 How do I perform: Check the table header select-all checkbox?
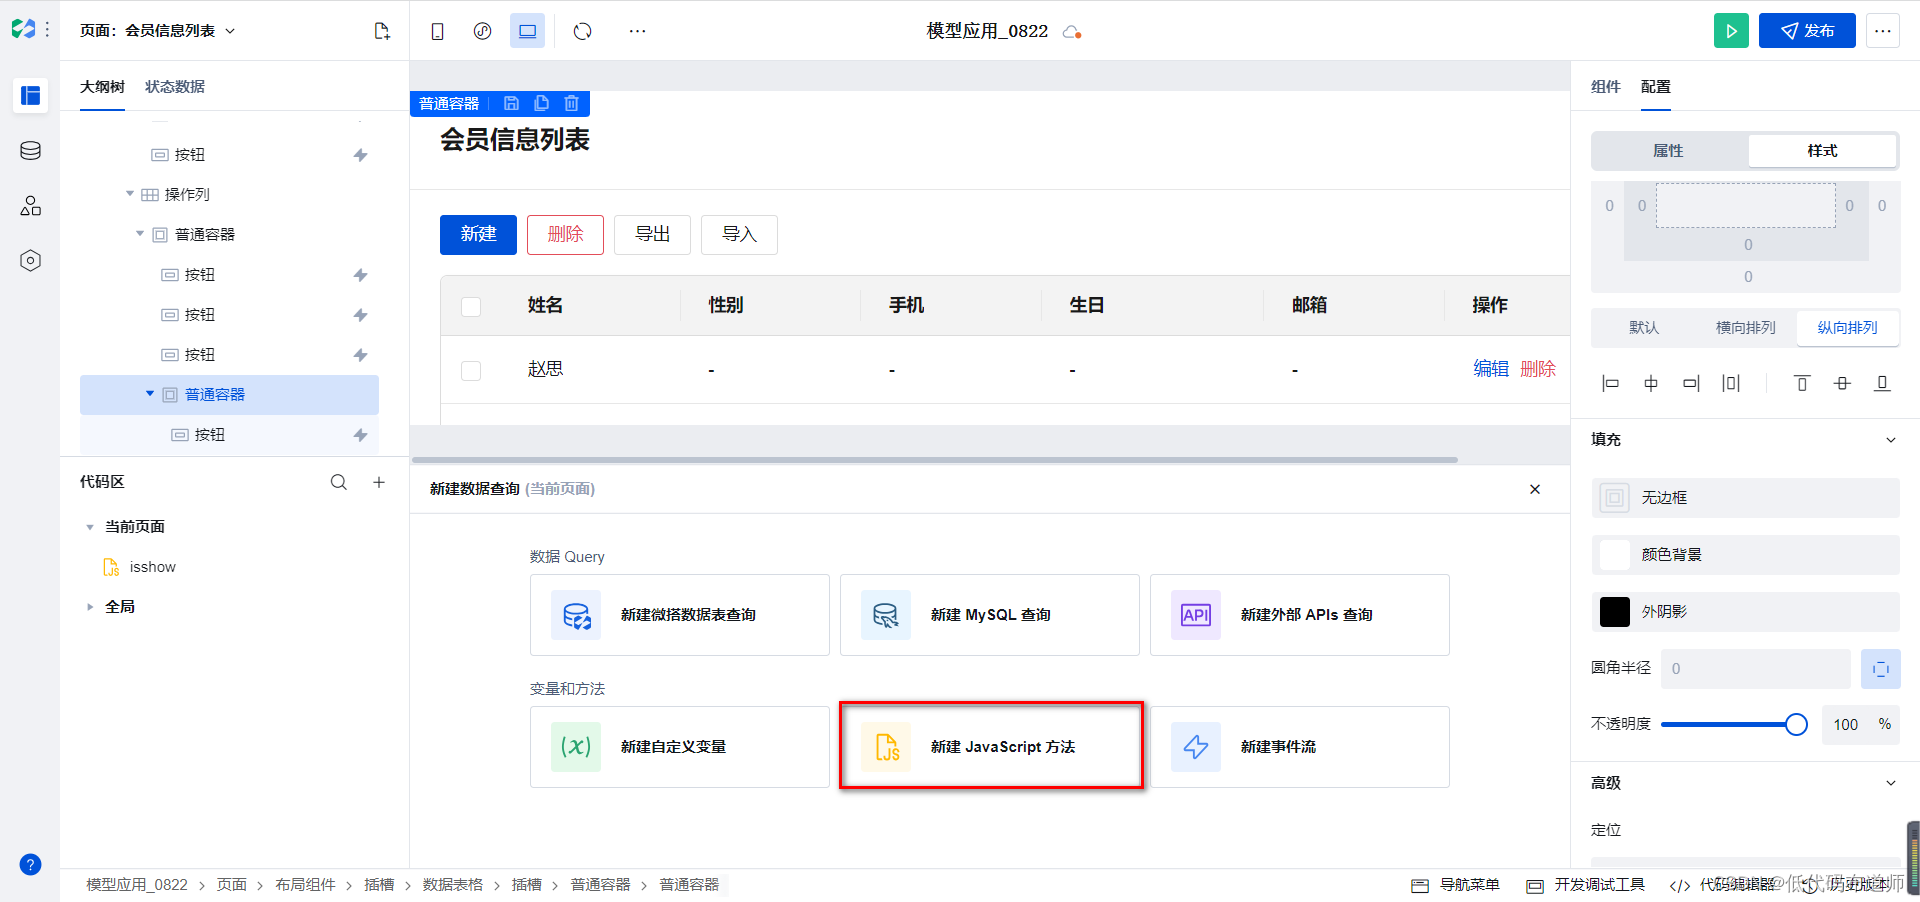coord(471,306)
